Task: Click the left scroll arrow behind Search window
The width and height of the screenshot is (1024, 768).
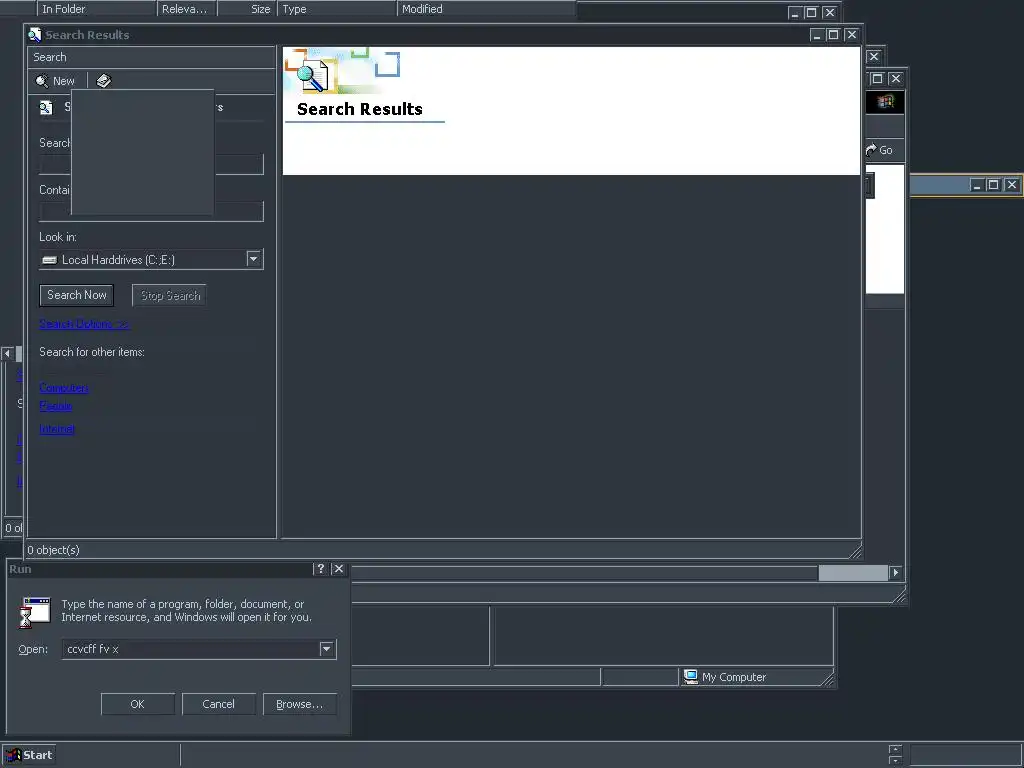Action: pyautogui.click(x=7, y=353)
